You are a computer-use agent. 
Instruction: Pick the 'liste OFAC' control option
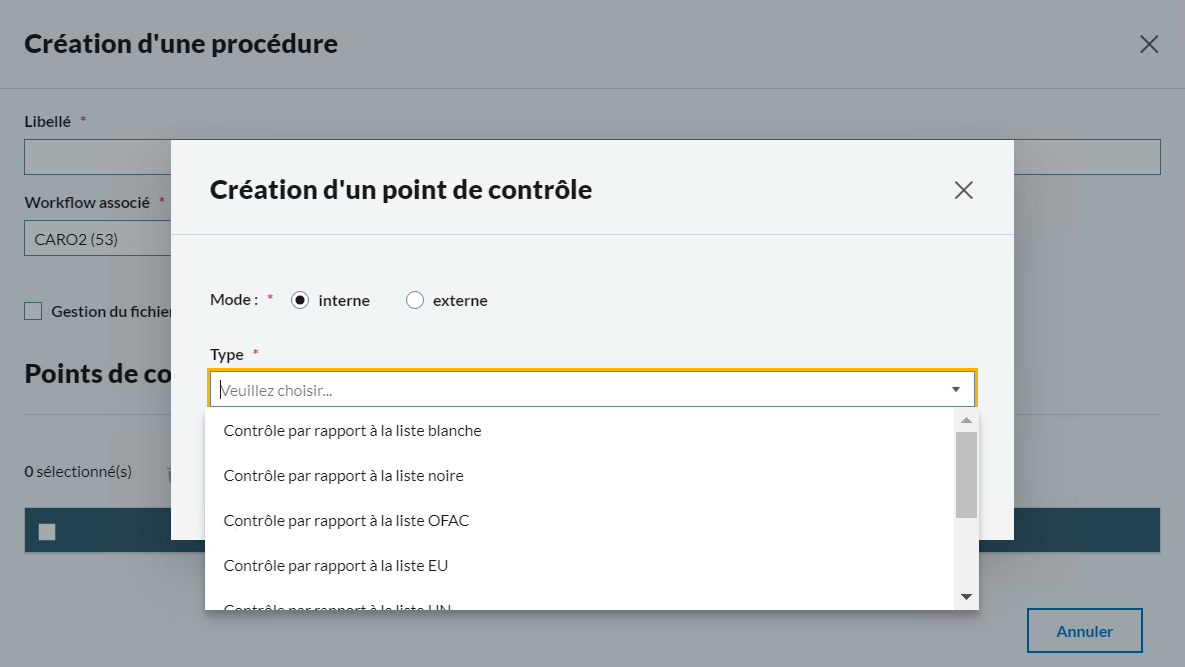(346, 521)
